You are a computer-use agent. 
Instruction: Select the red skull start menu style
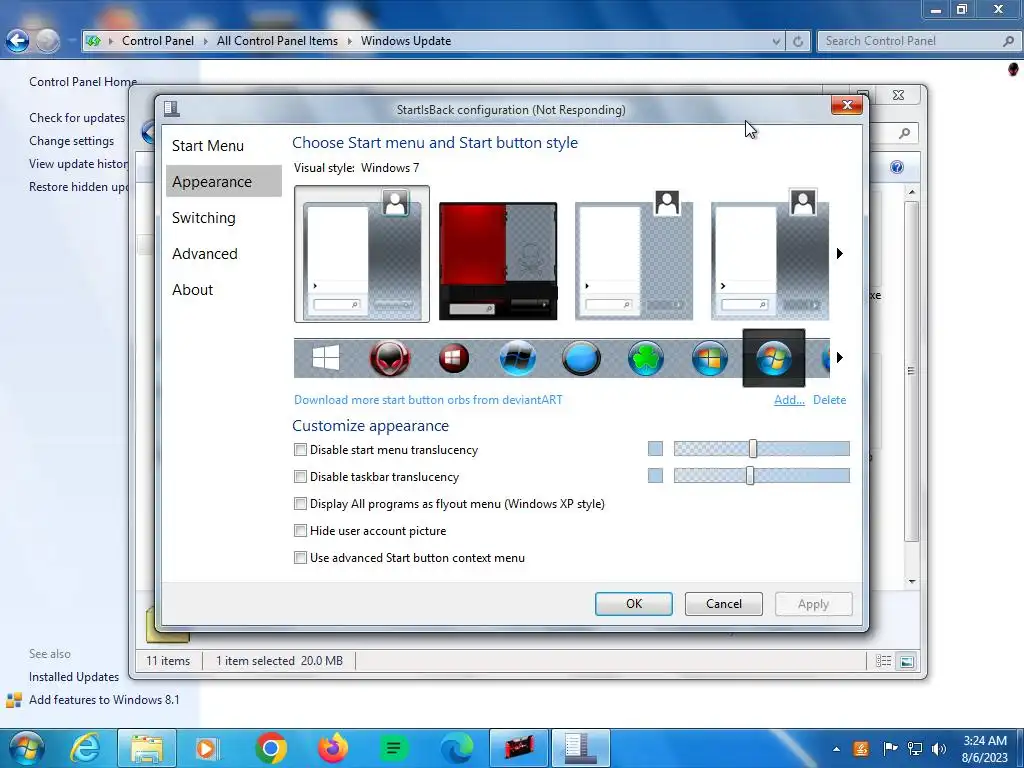click(x=498, y=261)
